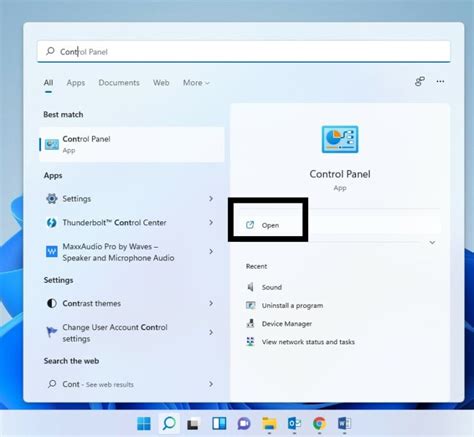The height and width of the screenshot is (437, 474).
Task: Click the Uninstall a program icon
Action: click(x=250, y=305)
